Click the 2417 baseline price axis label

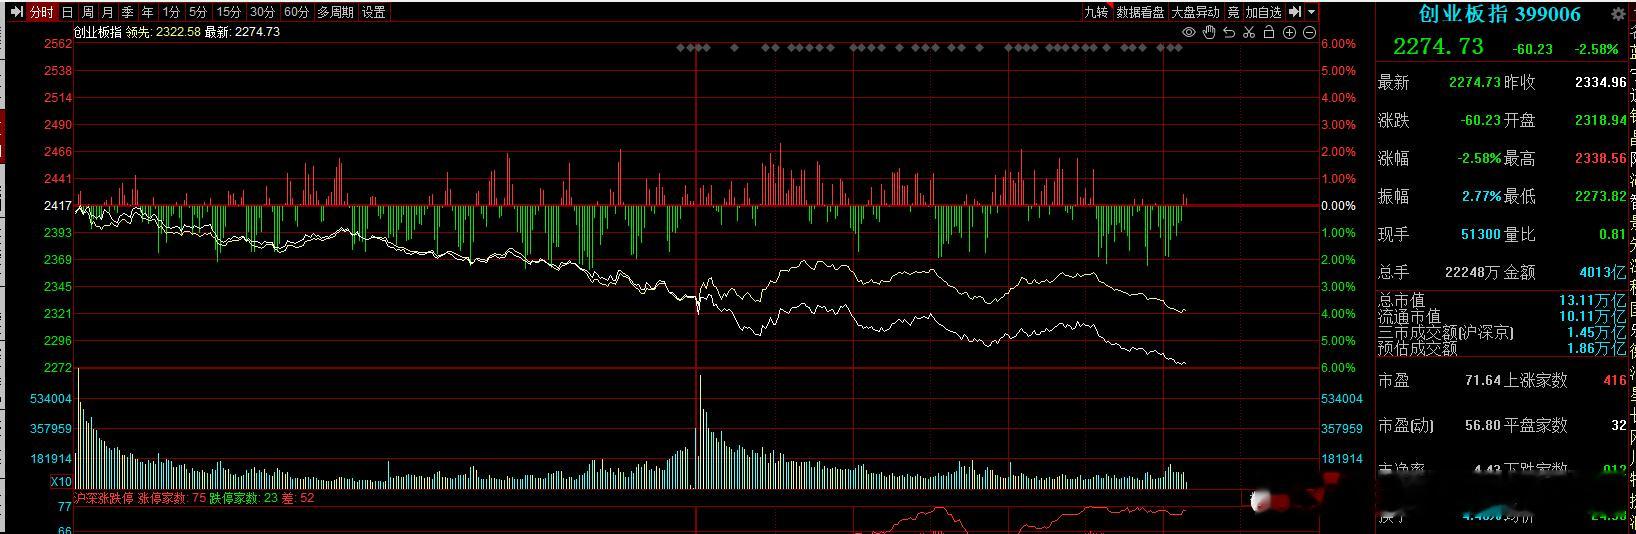[58, 206]
